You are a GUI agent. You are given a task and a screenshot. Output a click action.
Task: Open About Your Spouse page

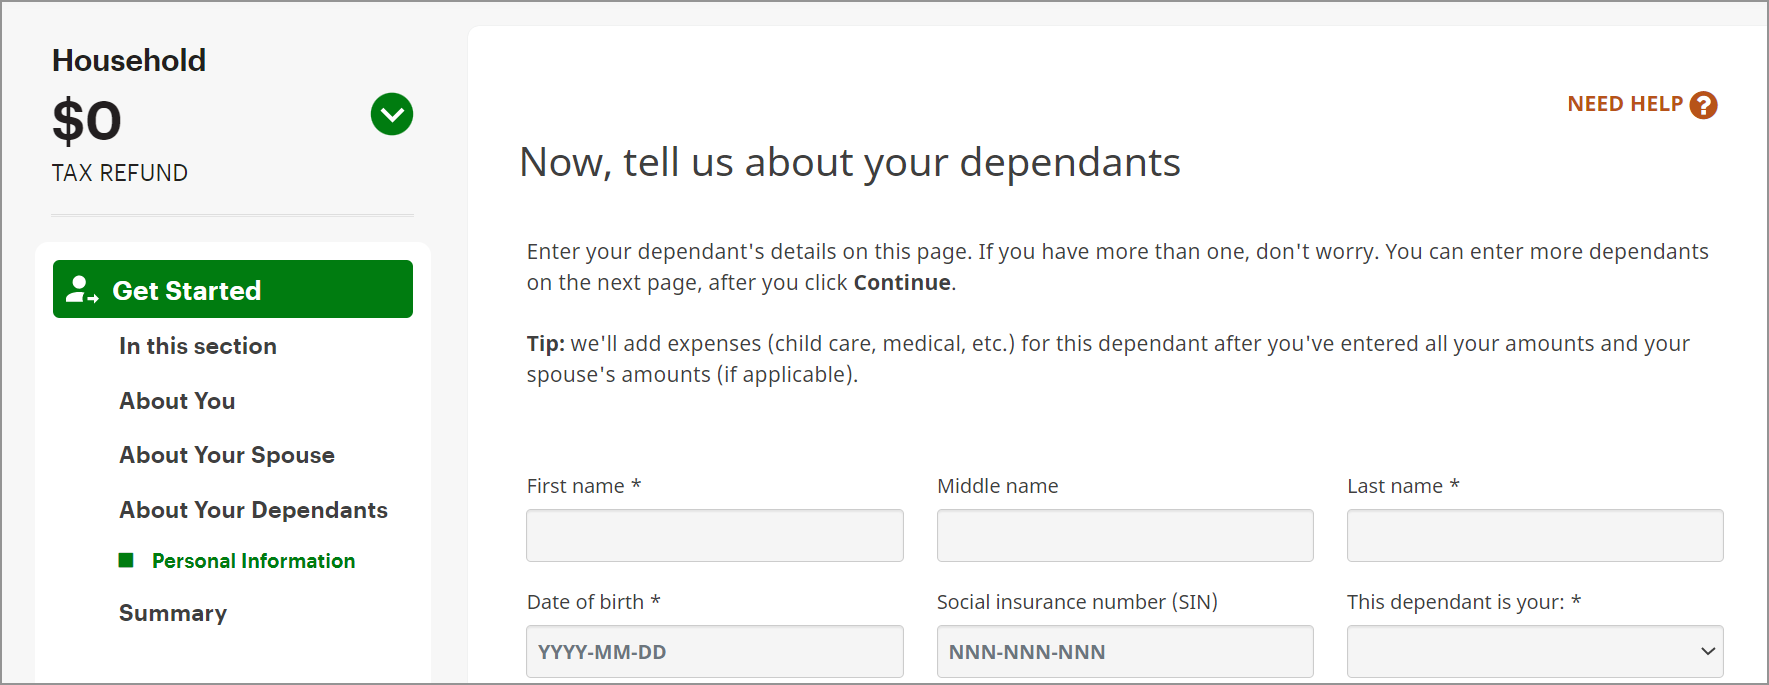(x=227, y=455)
